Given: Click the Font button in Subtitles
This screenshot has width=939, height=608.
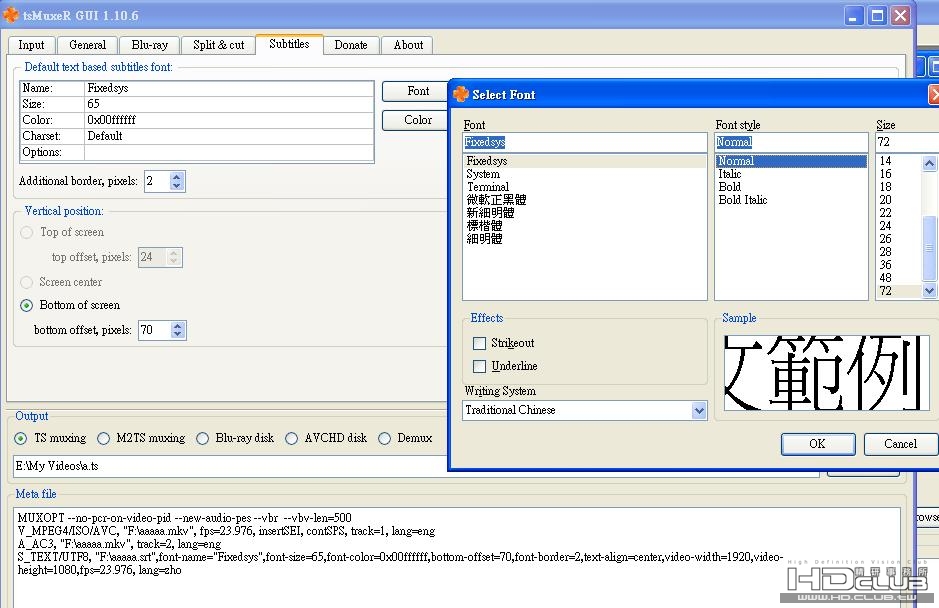Looking at the screenshot, I should pyautogui.click(x=416, y=91).
